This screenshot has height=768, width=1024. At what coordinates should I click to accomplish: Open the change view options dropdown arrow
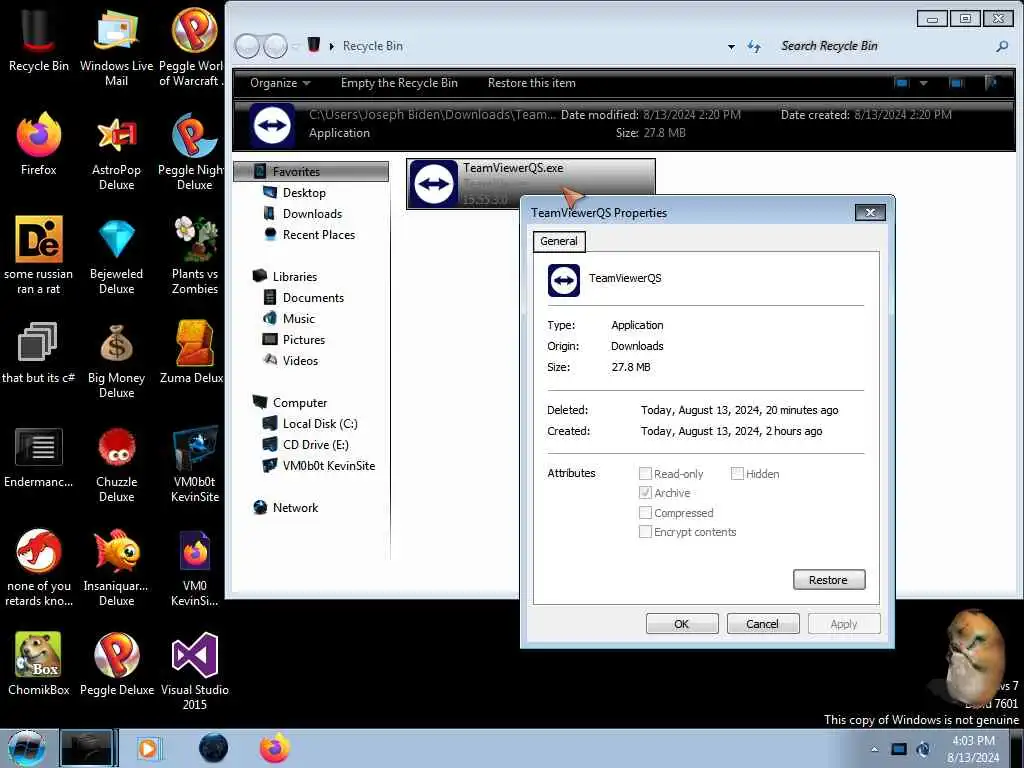[x=923, y=83]
